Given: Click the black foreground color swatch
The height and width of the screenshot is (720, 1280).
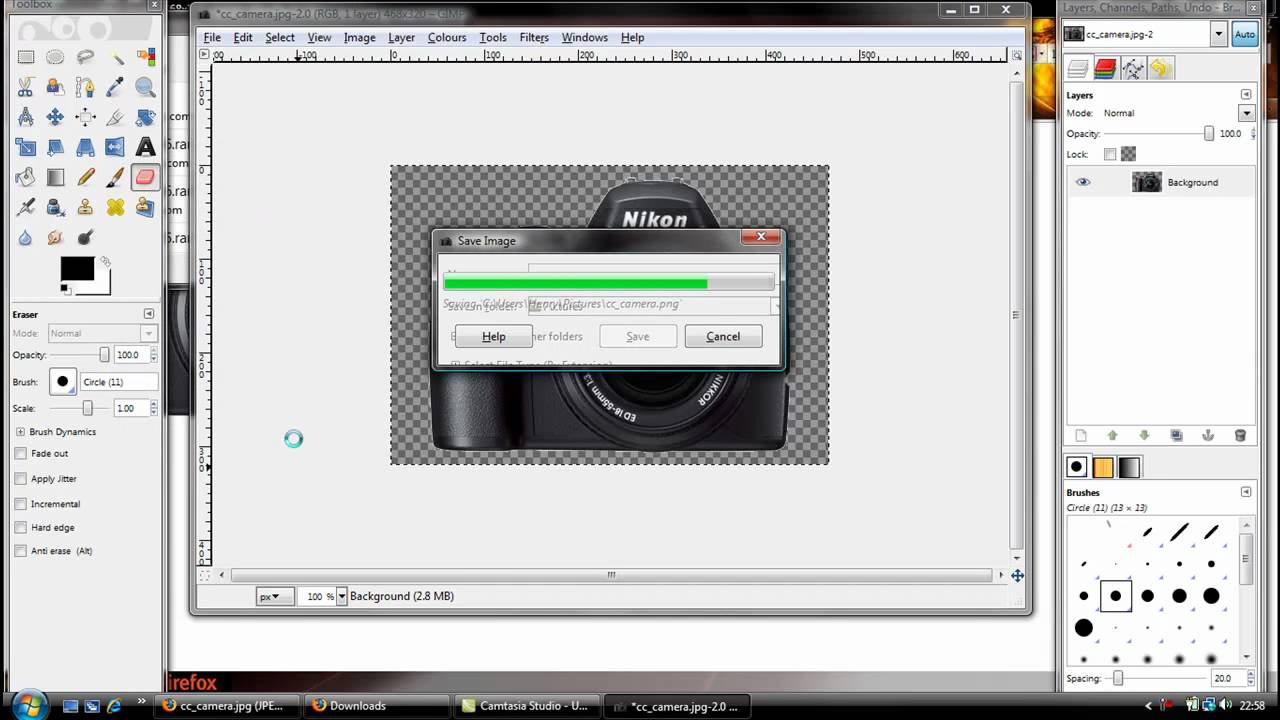Looking at the screenshot, I should (77, 268).
